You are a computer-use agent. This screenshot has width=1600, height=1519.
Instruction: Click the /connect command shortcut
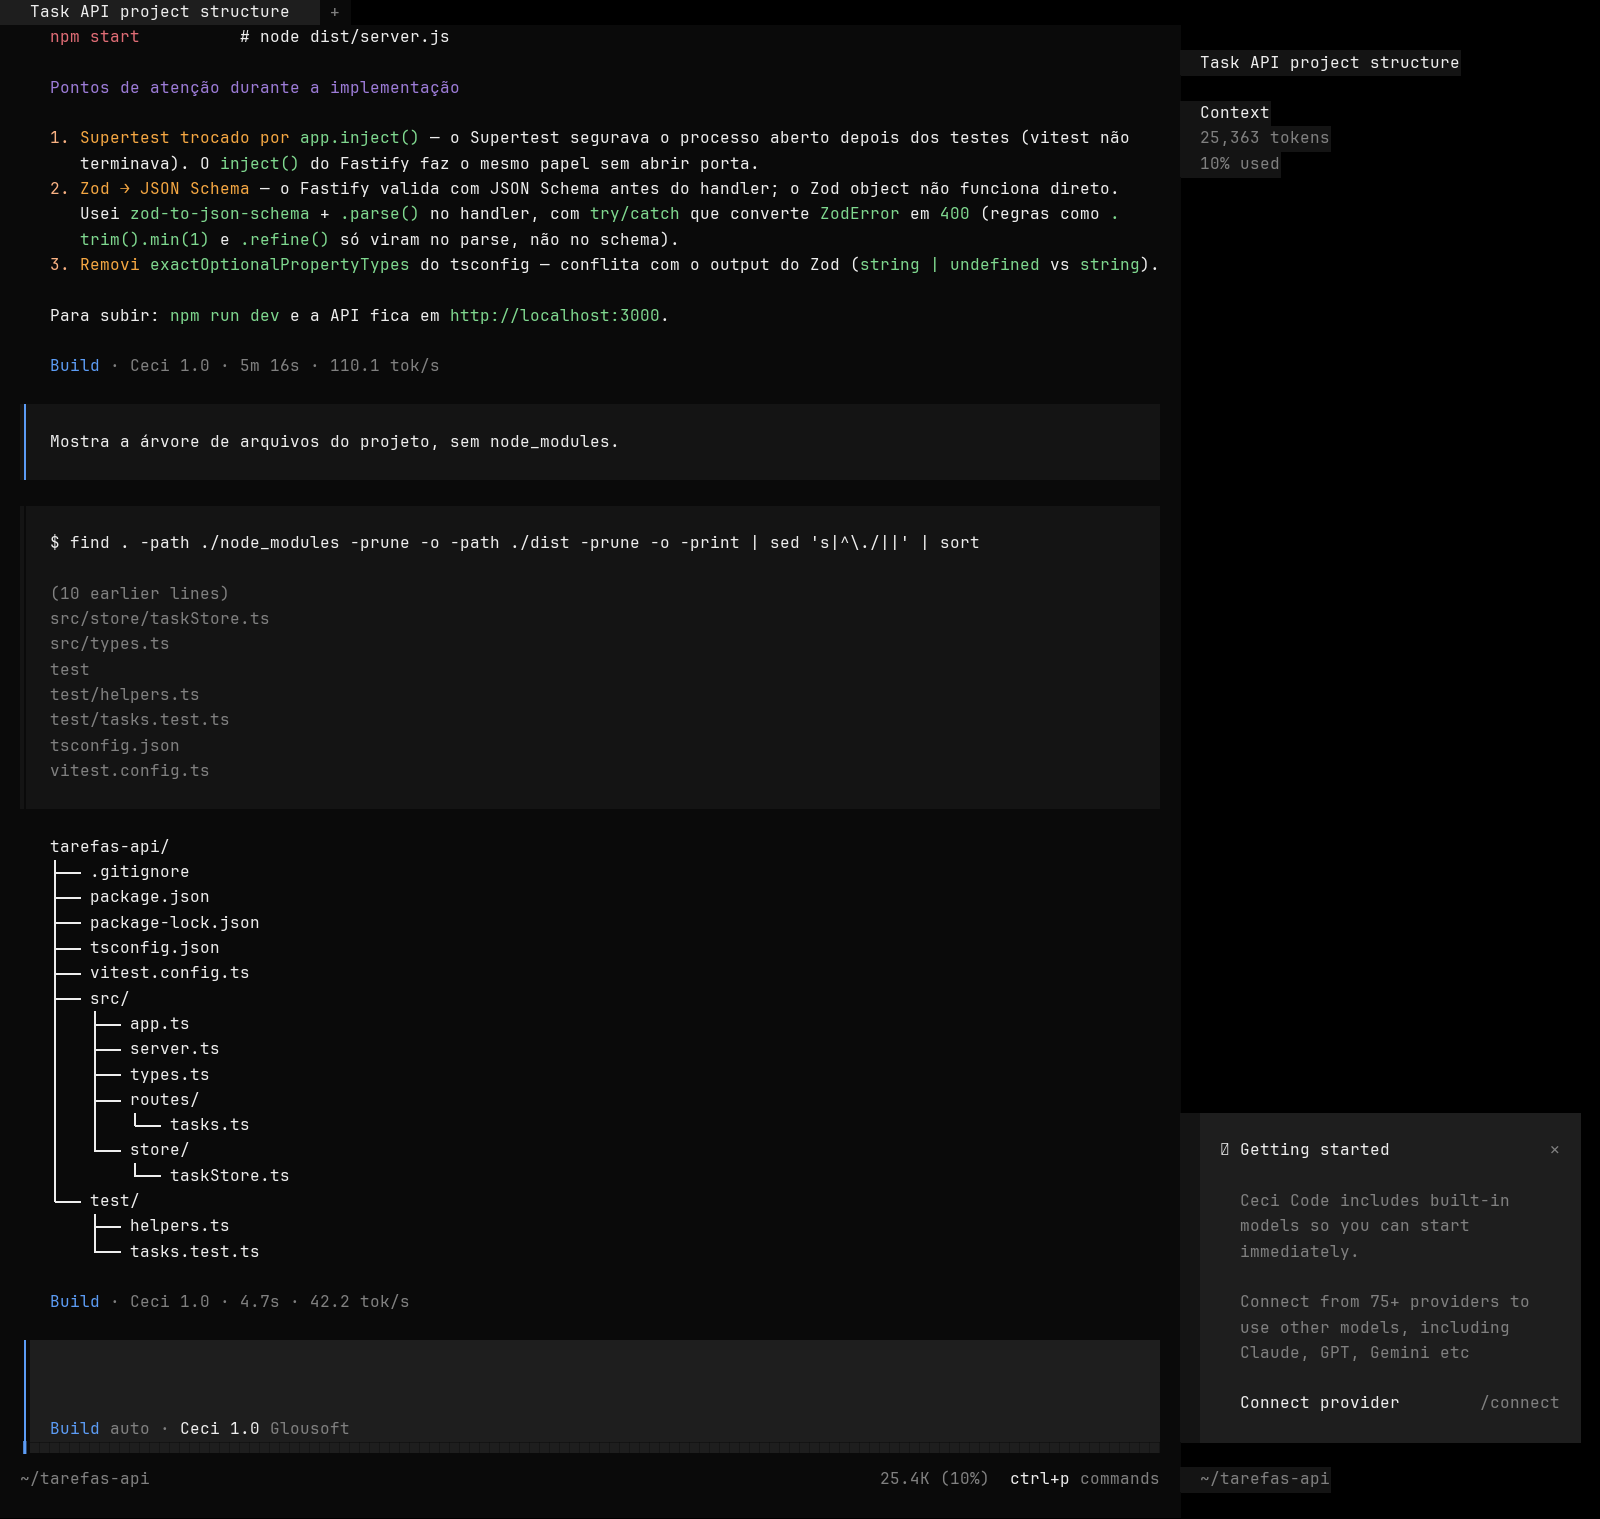click(1520, 1403)
